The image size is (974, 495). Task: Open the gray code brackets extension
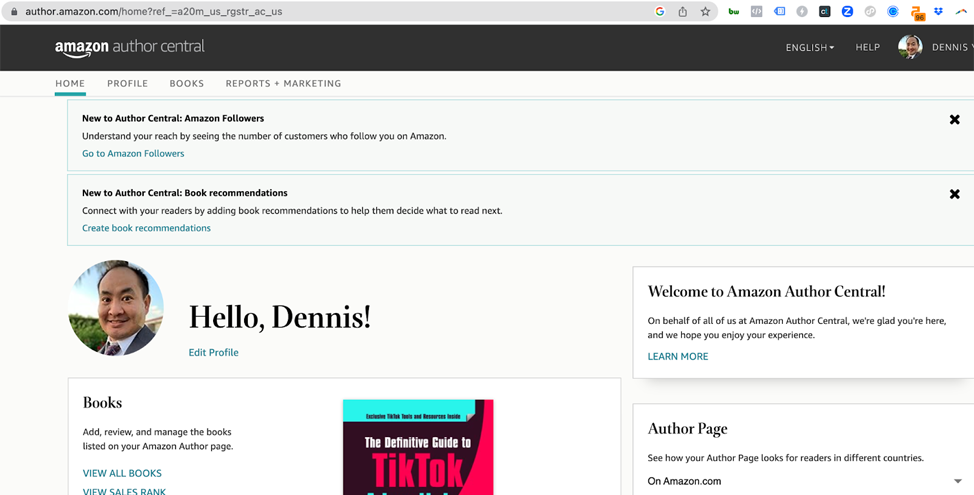(757, 11)
